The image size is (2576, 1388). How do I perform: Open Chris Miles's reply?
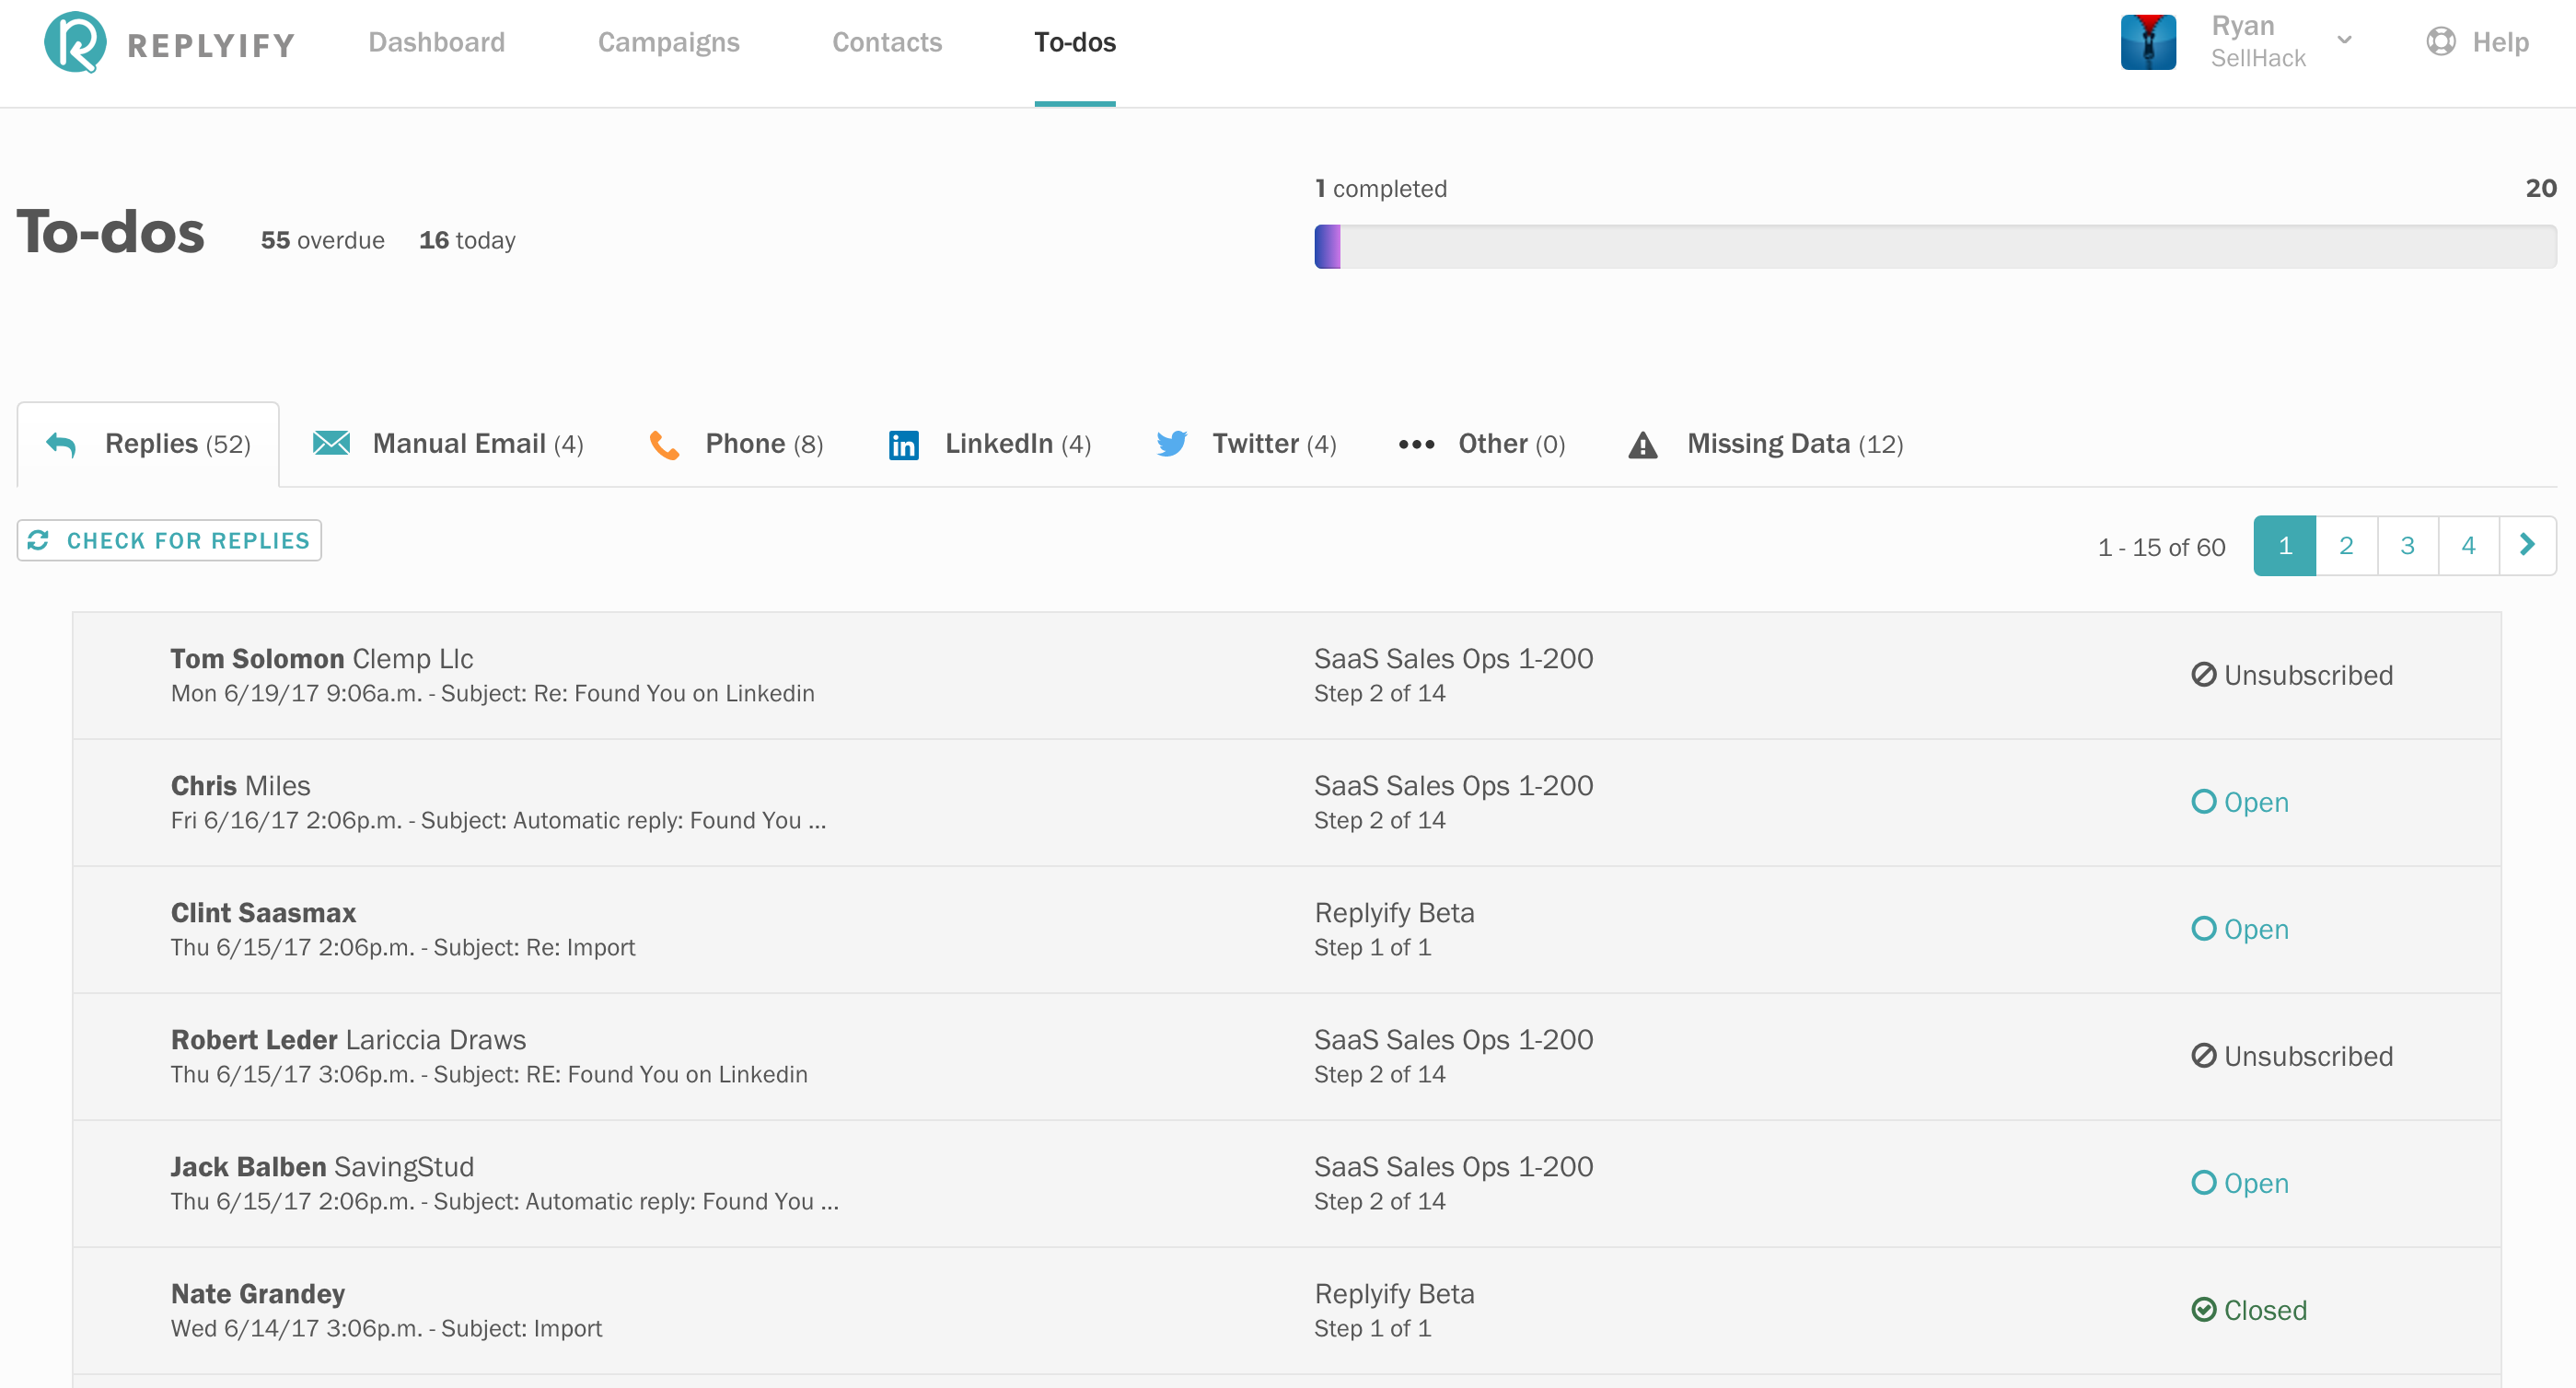pos(1286,802)
